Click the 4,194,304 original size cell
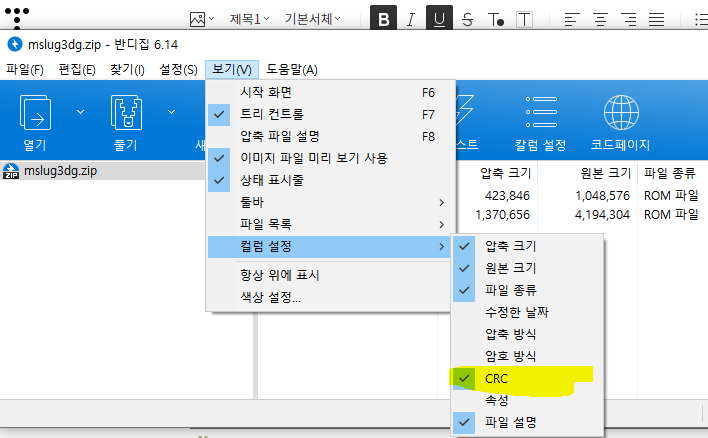This screenshot has width=708, height=438. click(602, 215)
